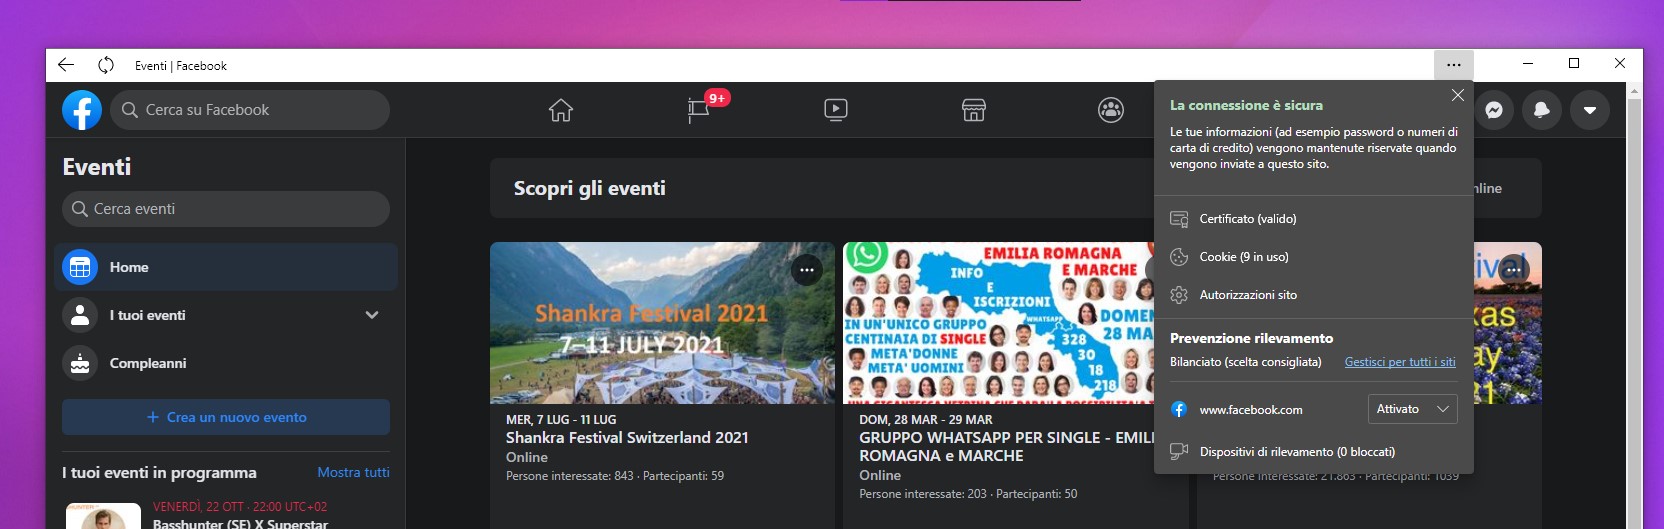The height and width of the screenshot is (529, 1664).
Task: Click the birthday cake icon
Action: click(80, 363)
